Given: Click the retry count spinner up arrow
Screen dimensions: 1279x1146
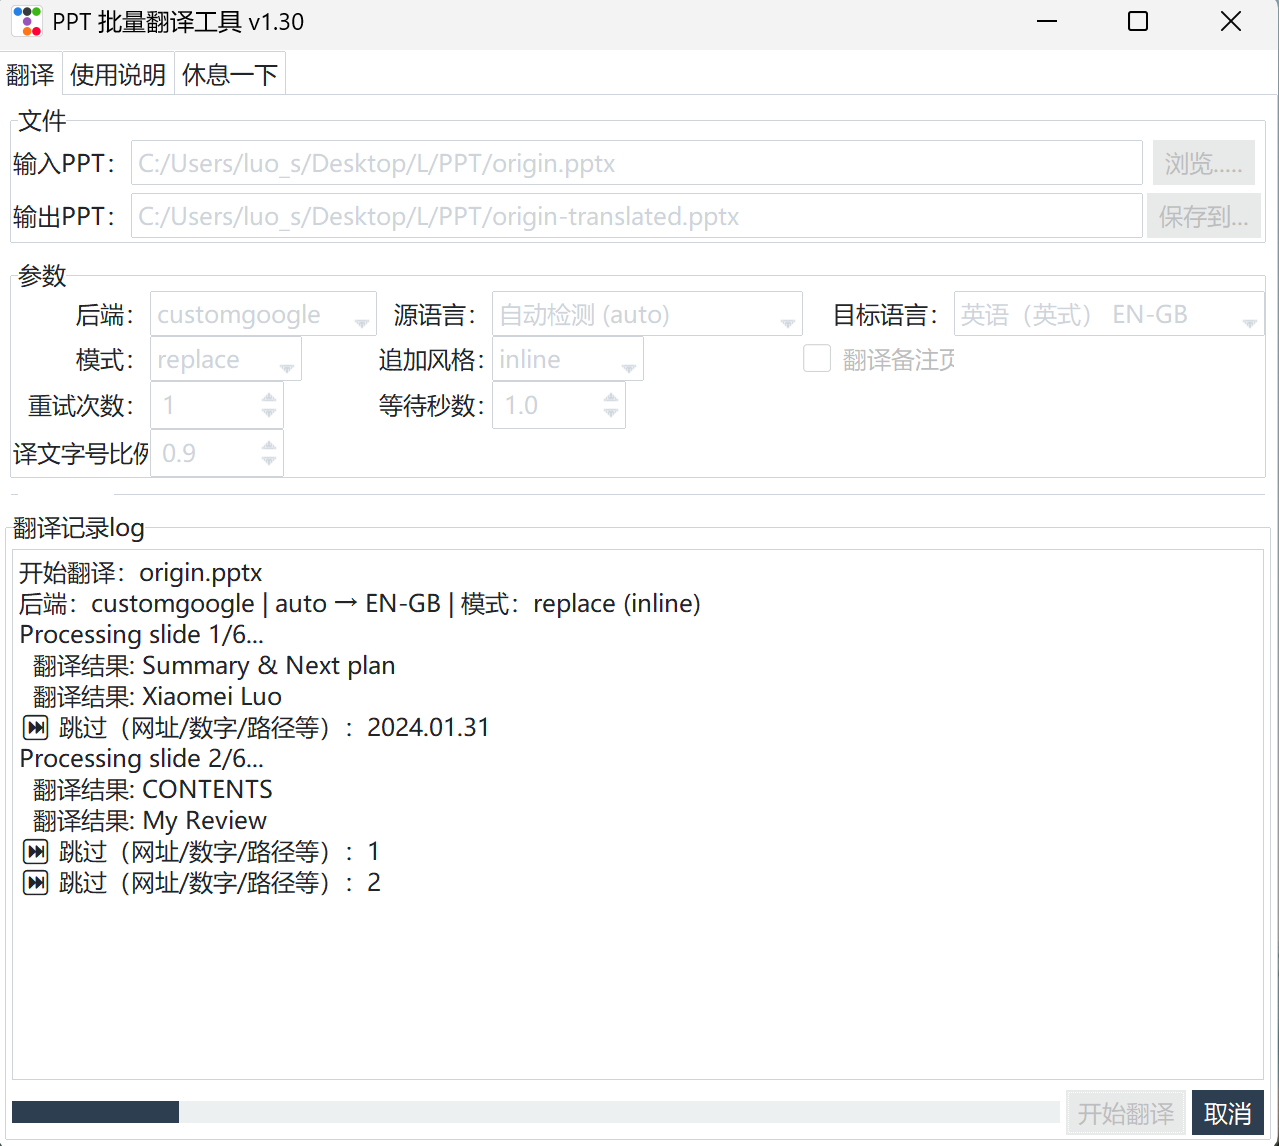Looking at the screenshot, I should (x=269, y=398).
